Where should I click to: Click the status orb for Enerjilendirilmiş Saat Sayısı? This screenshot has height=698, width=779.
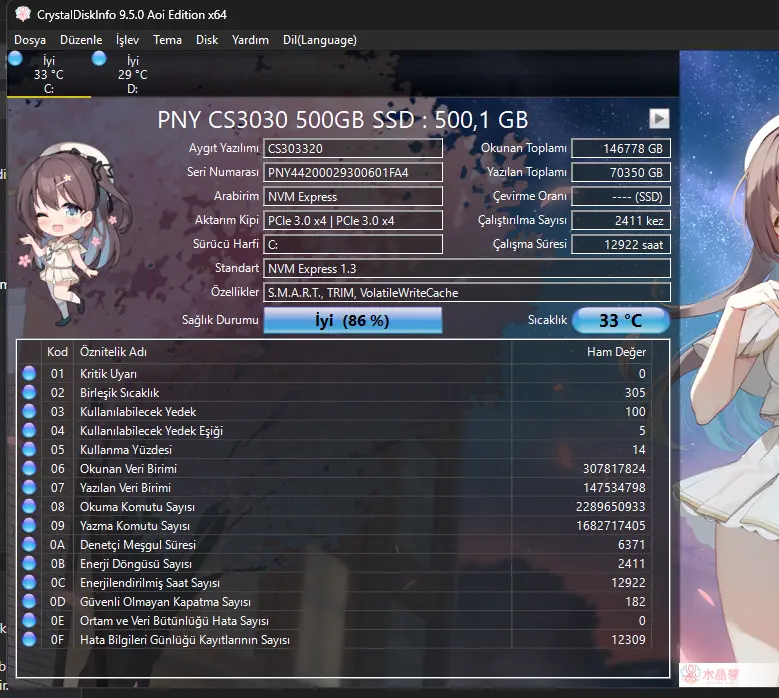click(29, 582)
